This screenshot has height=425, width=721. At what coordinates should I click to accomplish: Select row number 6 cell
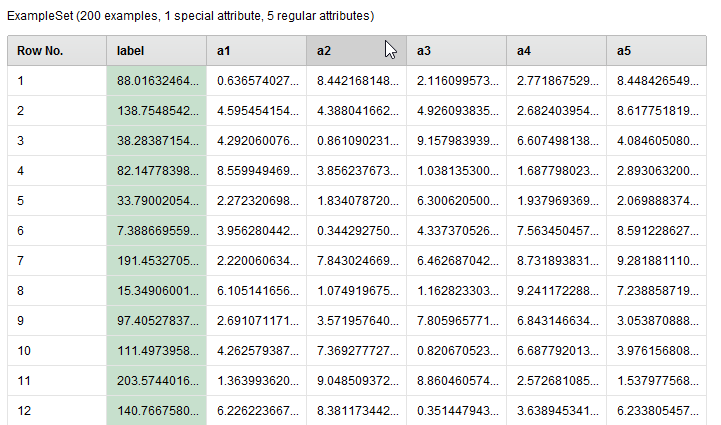point(57,231)
